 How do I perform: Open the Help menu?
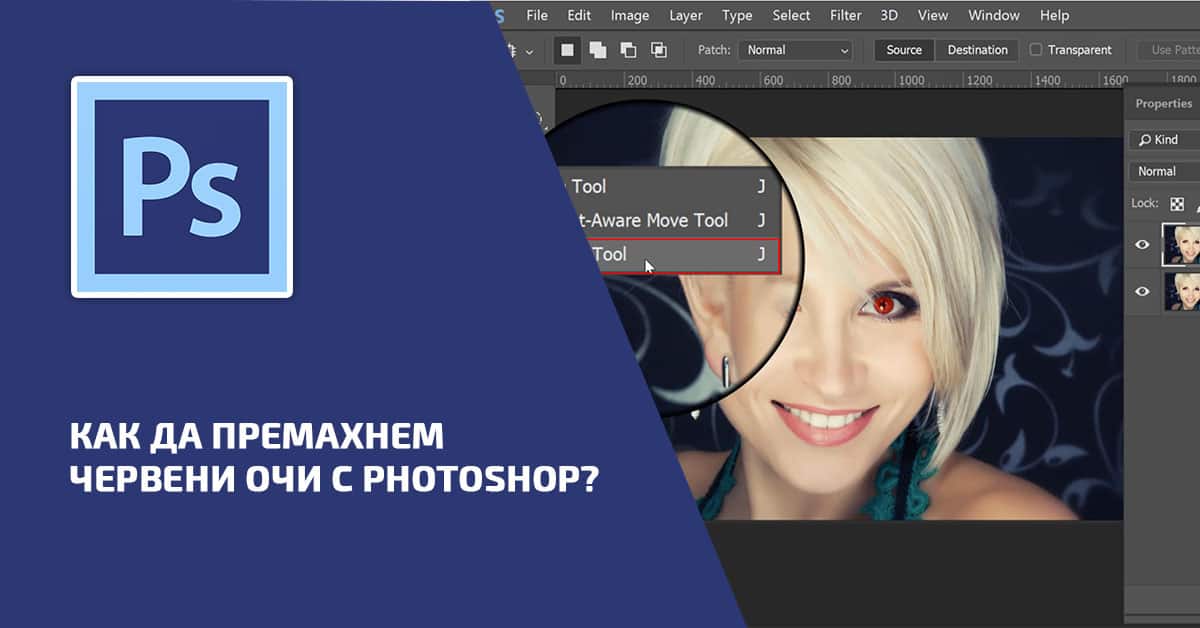coord(1054,15)
